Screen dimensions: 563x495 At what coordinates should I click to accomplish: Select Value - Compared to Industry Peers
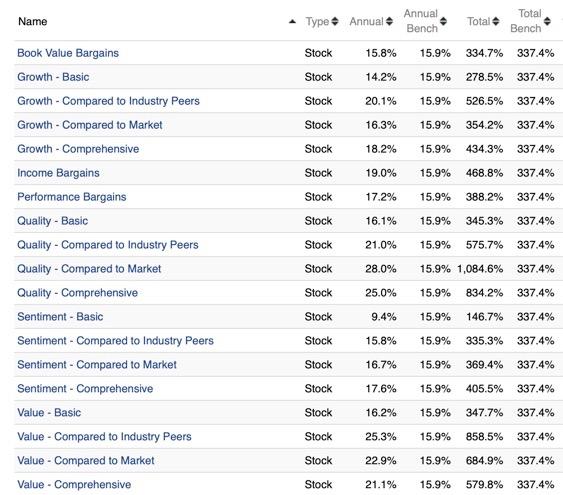click(104, 436)
